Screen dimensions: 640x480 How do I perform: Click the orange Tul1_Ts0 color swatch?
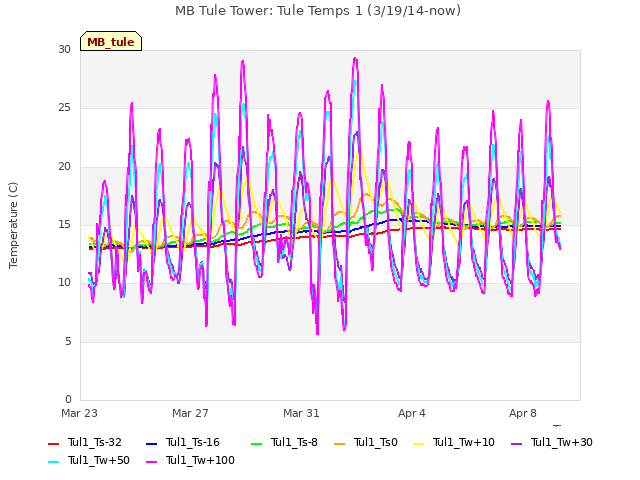click(339, 444)
